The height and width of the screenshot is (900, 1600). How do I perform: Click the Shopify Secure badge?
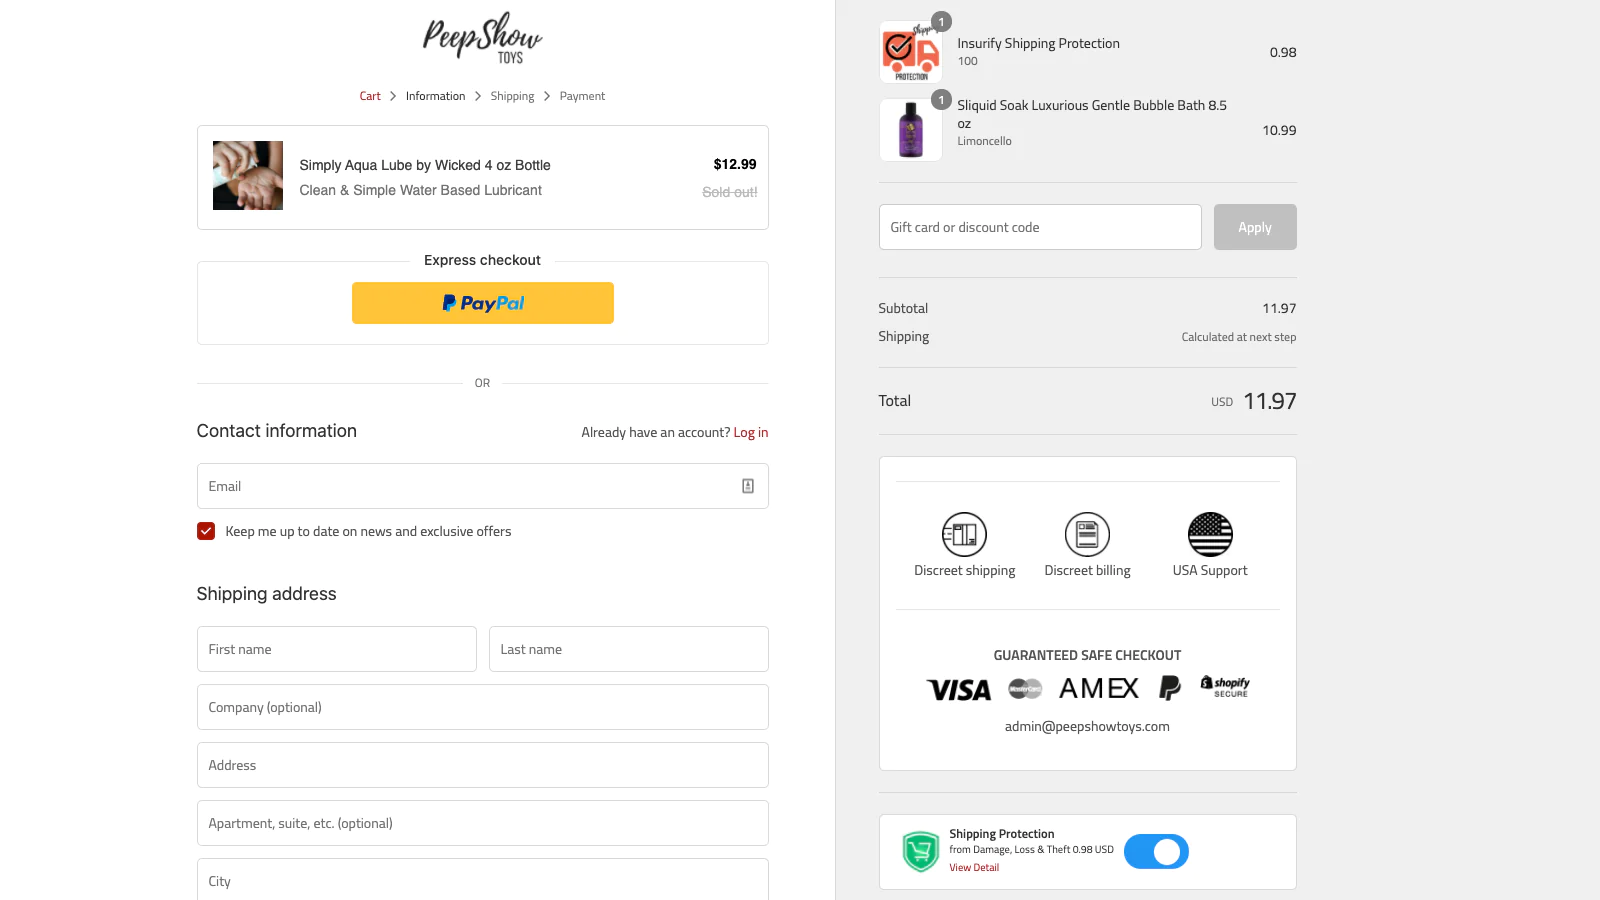[1225, 687]
